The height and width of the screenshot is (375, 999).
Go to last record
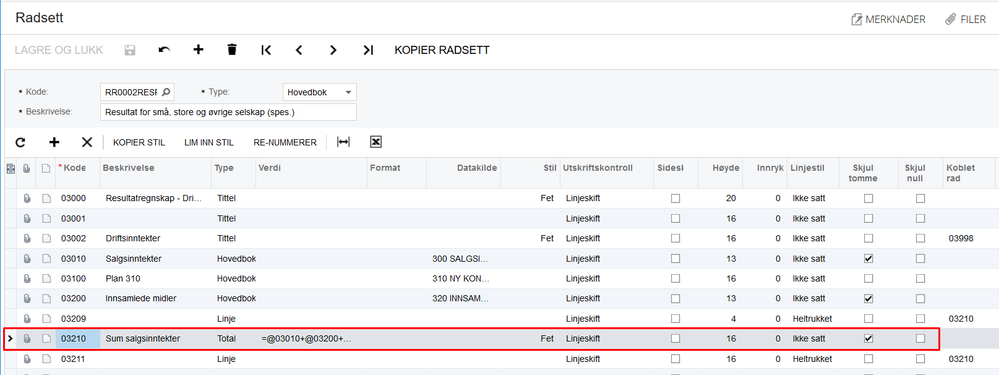[368, 50]
